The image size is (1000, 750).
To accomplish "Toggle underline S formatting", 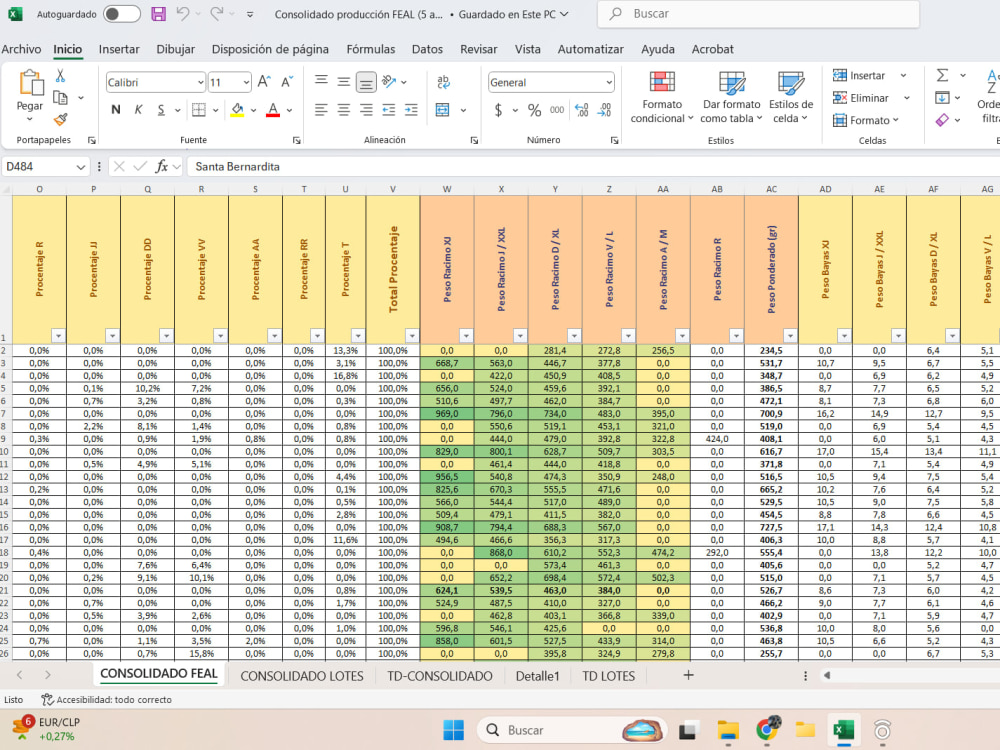I will [161, 110].
